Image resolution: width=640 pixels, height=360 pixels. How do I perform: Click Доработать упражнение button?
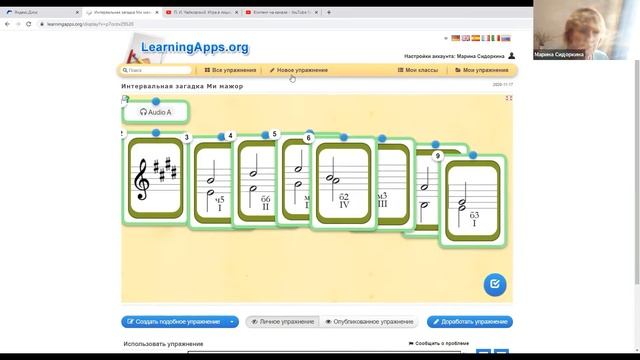(470, 322)
